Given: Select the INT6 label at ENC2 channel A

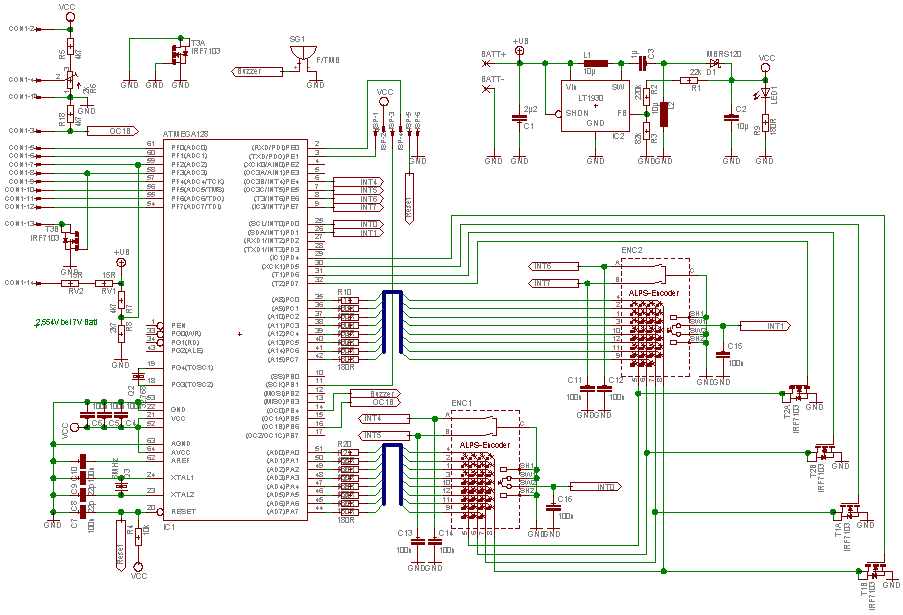Looking at the screenshot, I should click(553, 266).
